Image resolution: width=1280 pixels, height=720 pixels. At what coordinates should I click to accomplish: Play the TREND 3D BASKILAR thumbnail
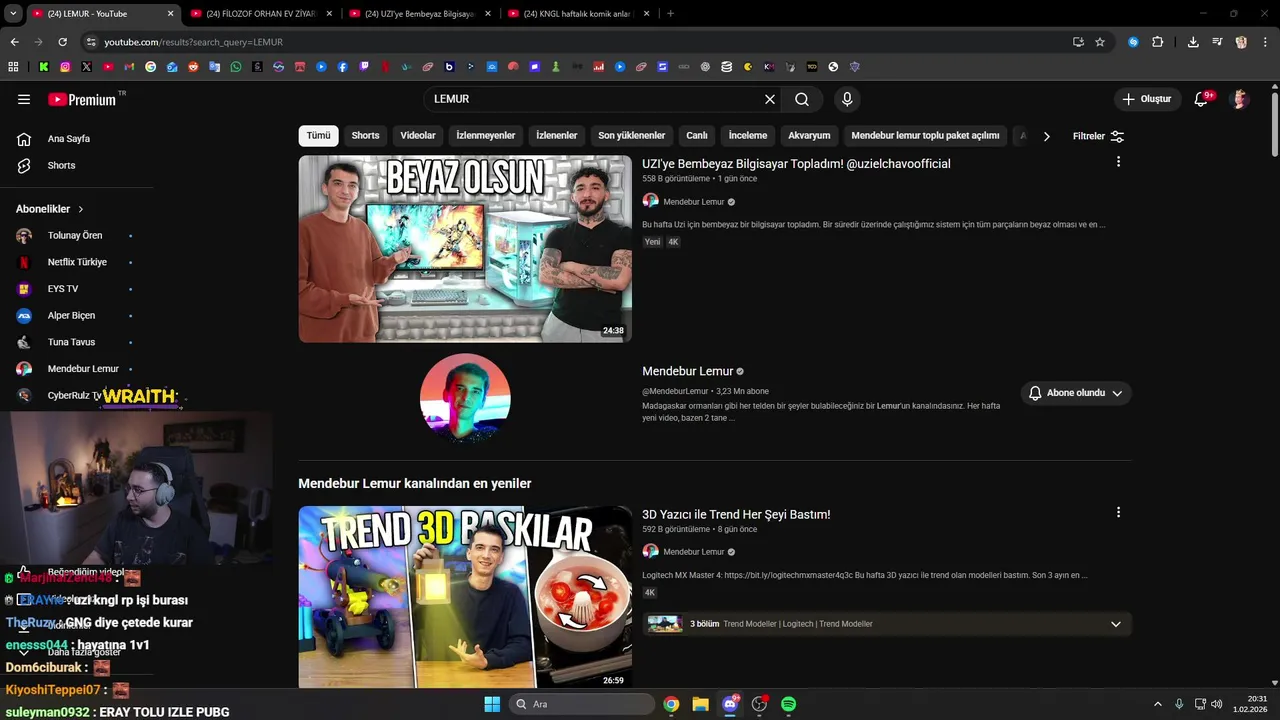tap(465, 597)
